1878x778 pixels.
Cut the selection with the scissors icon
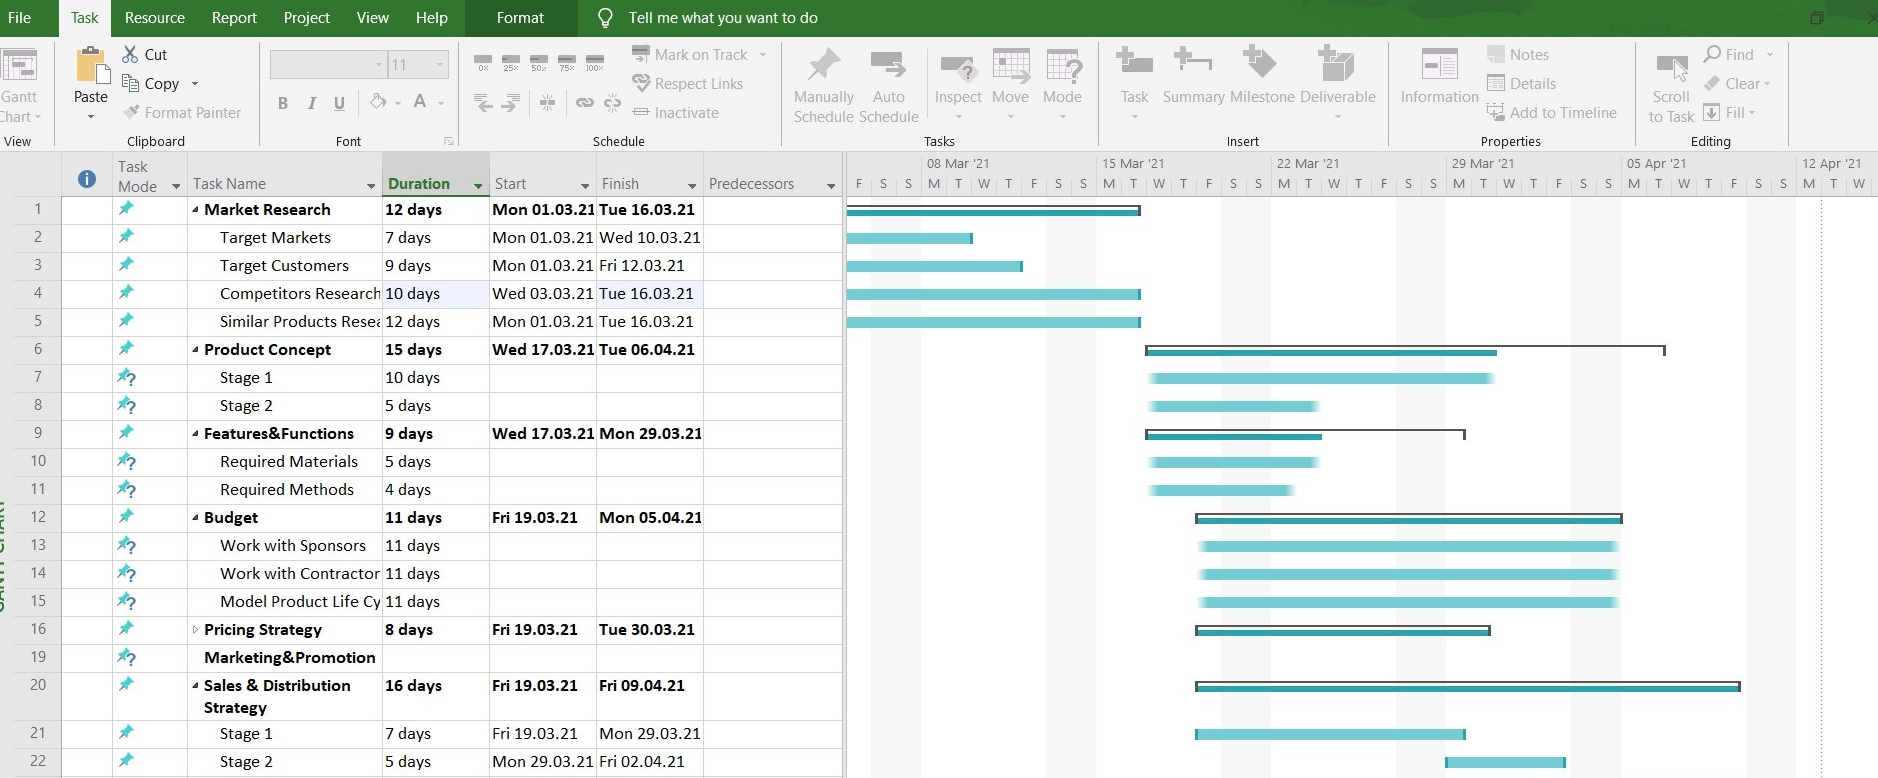[131, 55]
